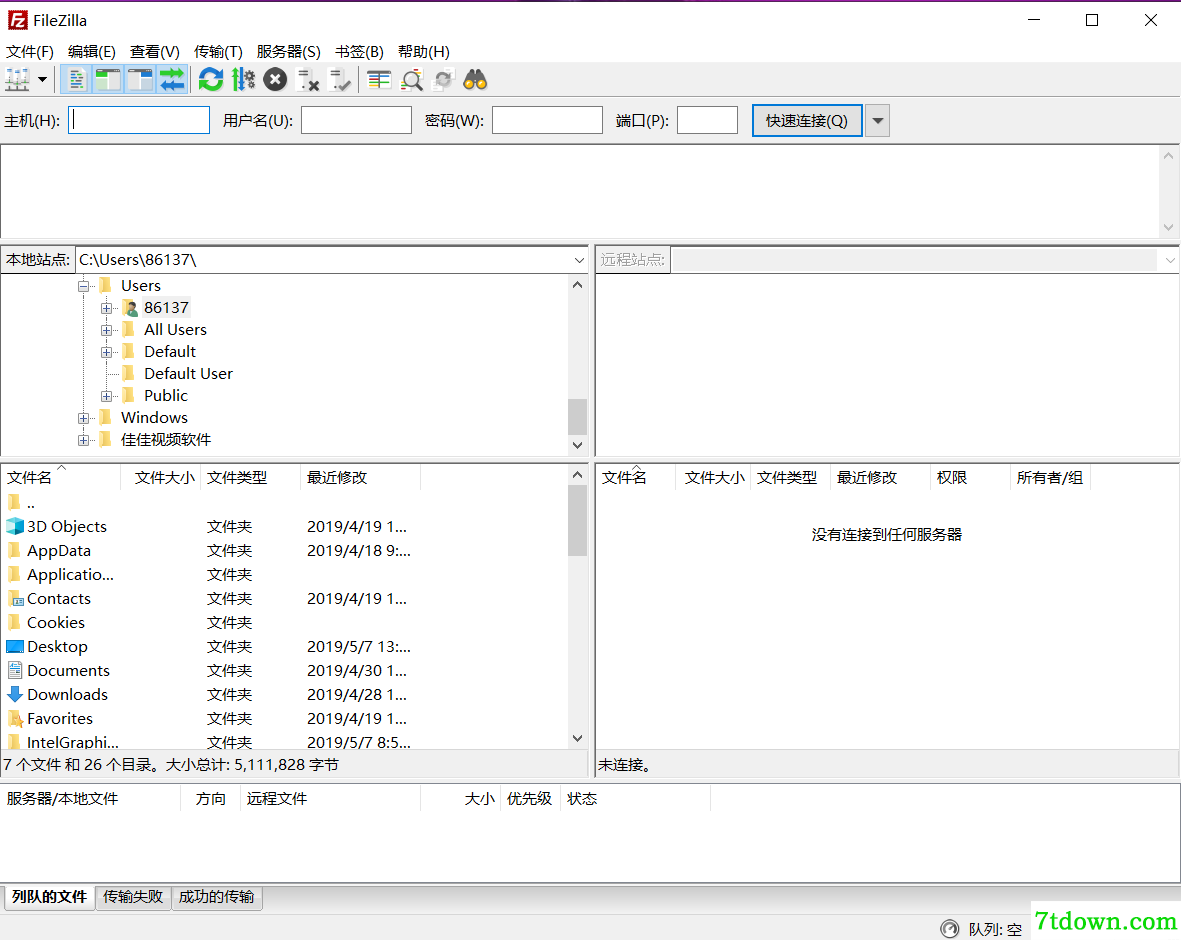Select the Documents folder icon

(x=15, y=670)
